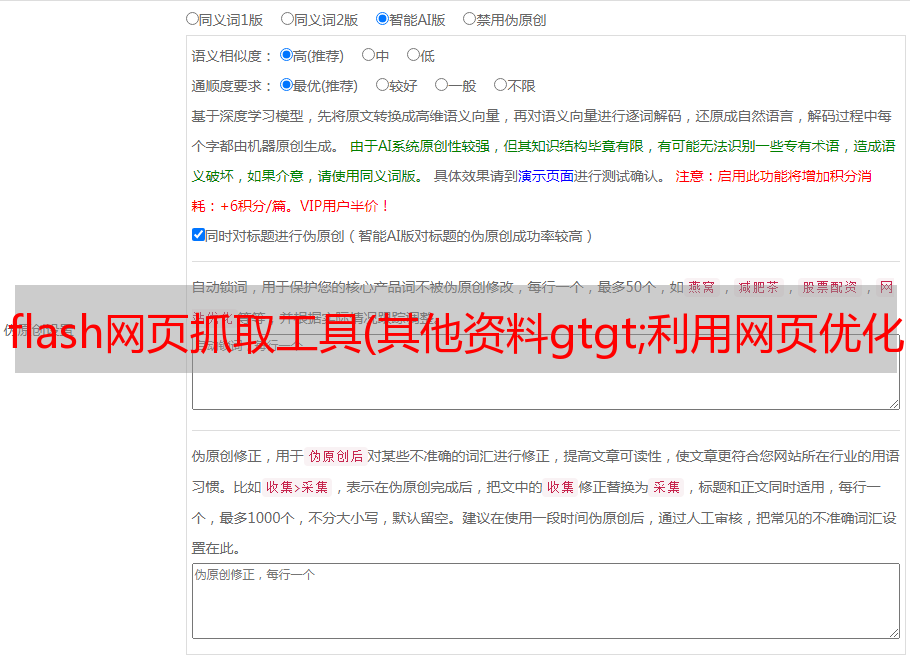Viewport: 911px width, 658px height.
Task: Set 语义相似度 to 低
Action: (413, 55)
